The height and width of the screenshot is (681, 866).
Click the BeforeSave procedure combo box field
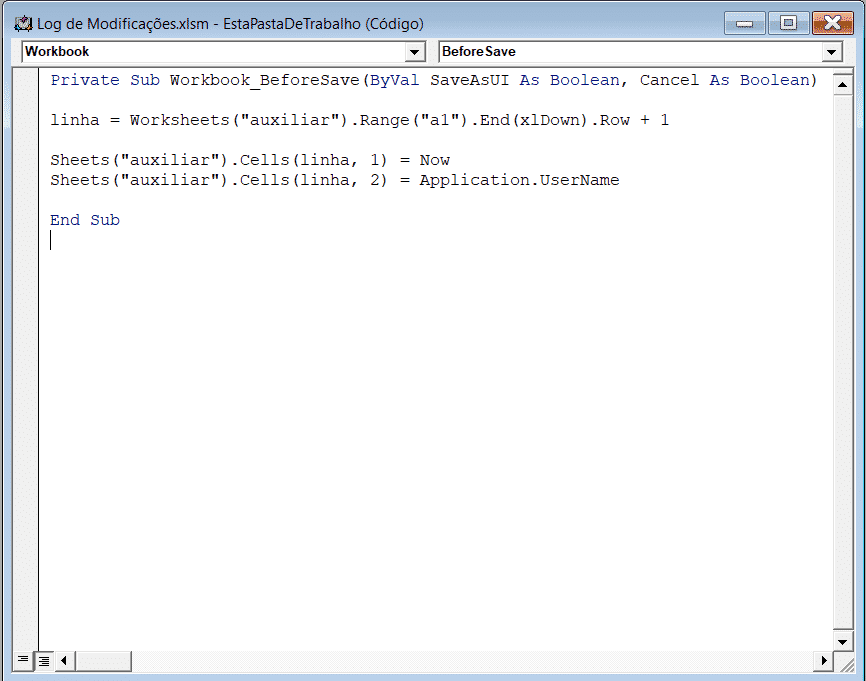click(641, 52)
